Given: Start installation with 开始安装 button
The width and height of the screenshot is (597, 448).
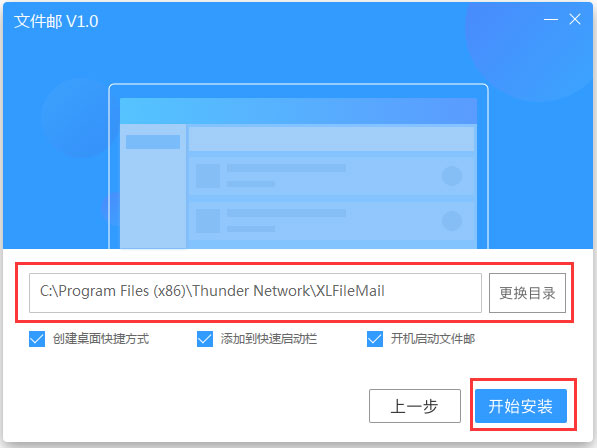Looking at the screenshot, I should coord(521,406).
